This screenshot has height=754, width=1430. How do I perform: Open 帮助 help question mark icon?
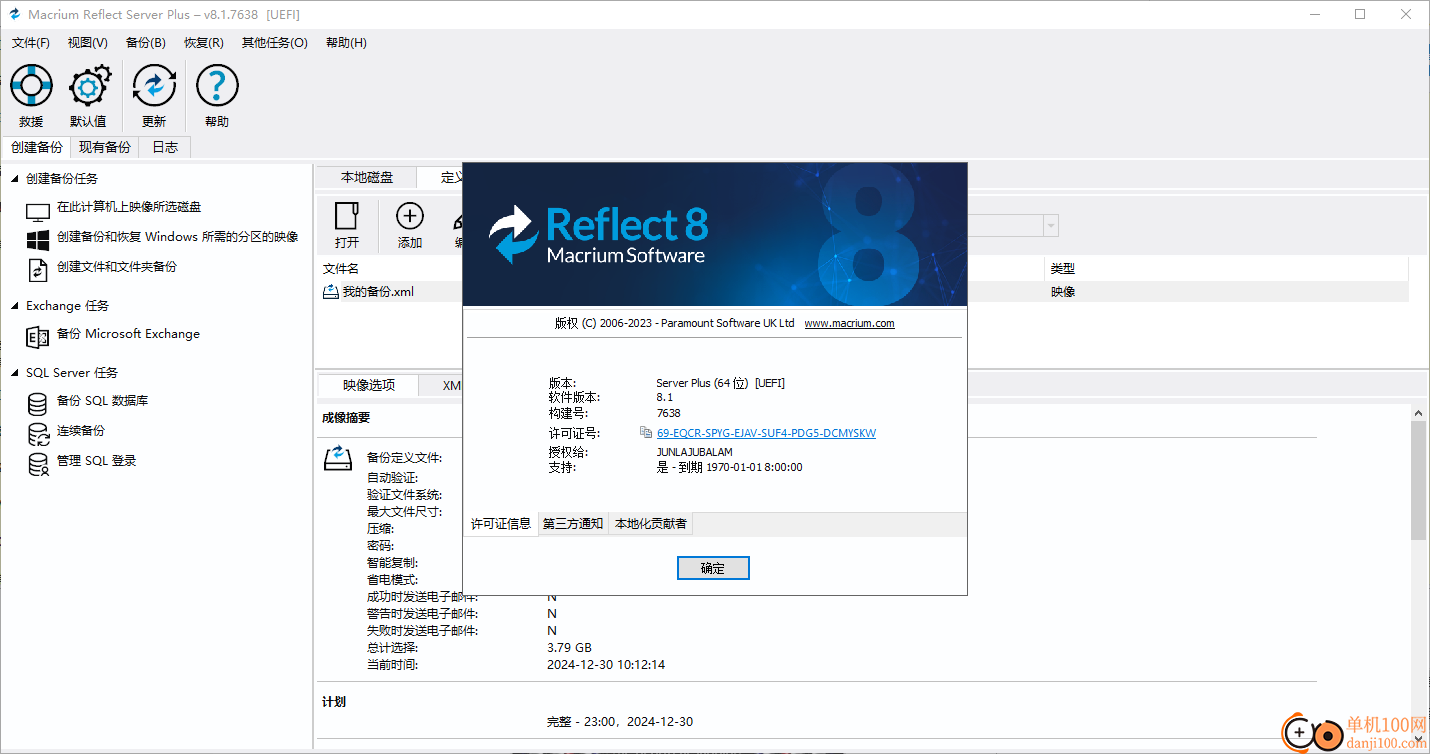point(217,97)
